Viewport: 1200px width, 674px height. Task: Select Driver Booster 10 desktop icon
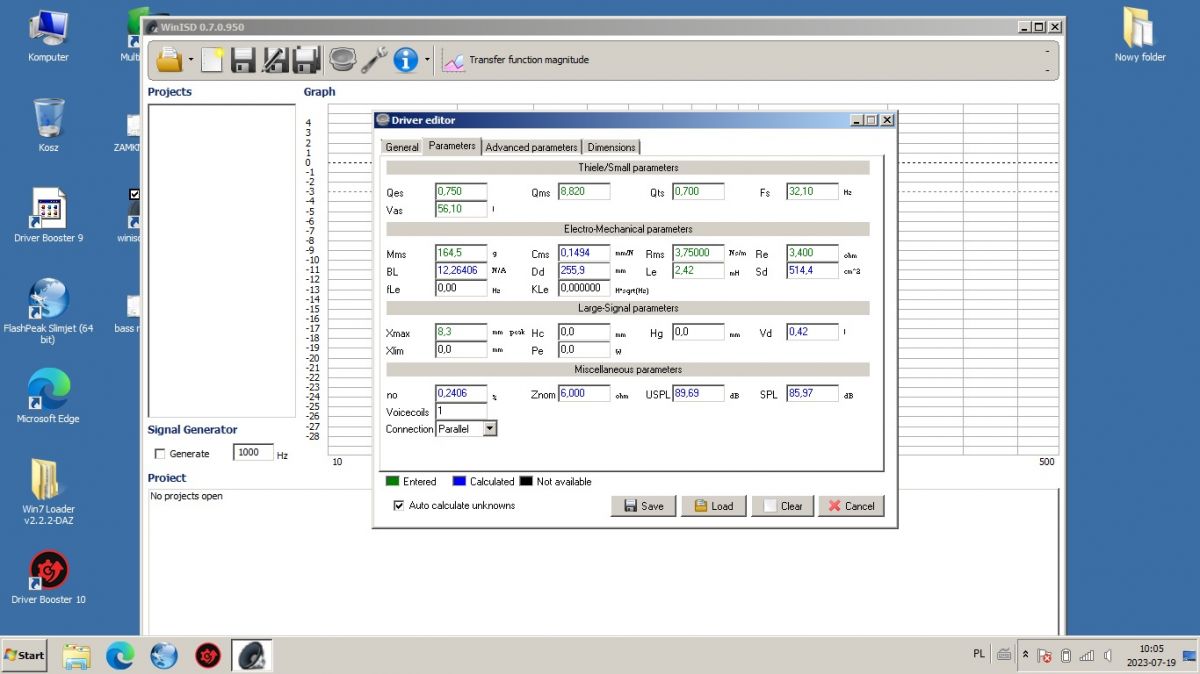click(x=48, y=577)
